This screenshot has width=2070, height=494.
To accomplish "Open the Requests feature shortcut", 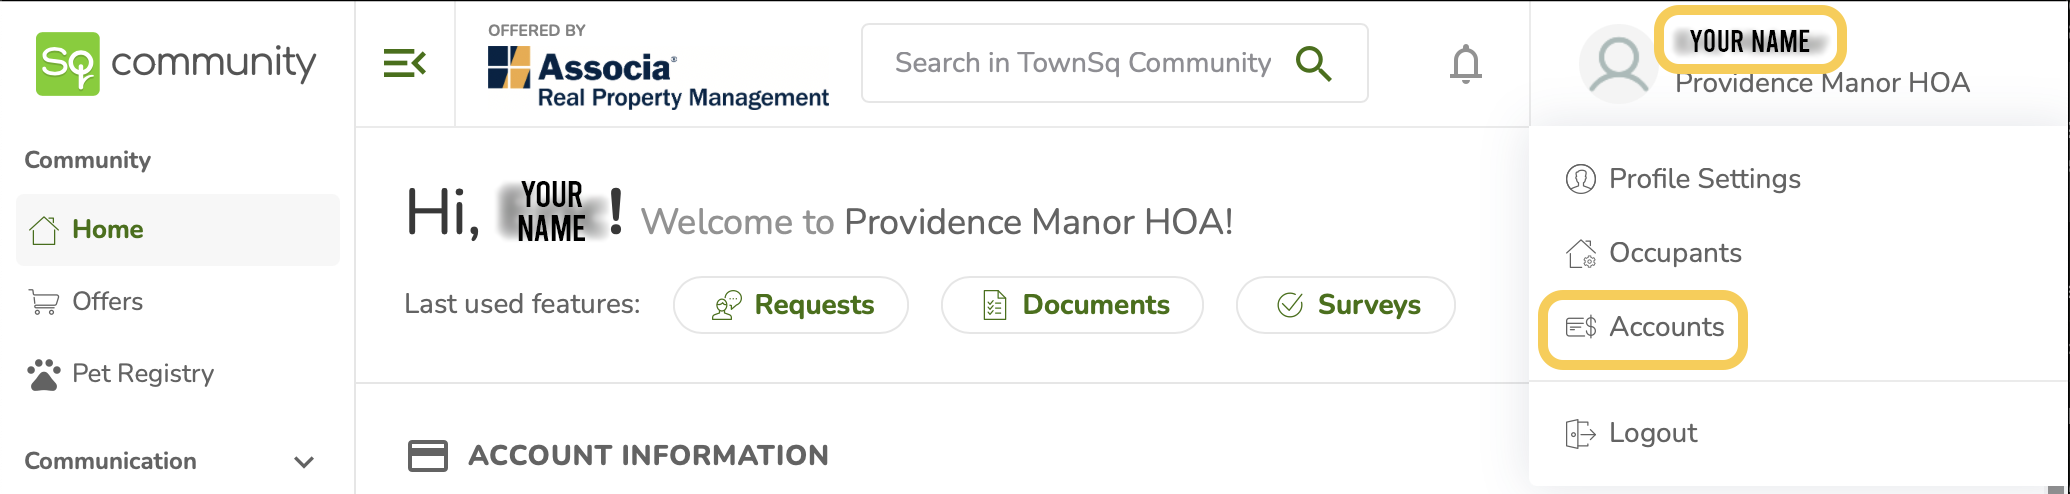I will tap(791, 305).
